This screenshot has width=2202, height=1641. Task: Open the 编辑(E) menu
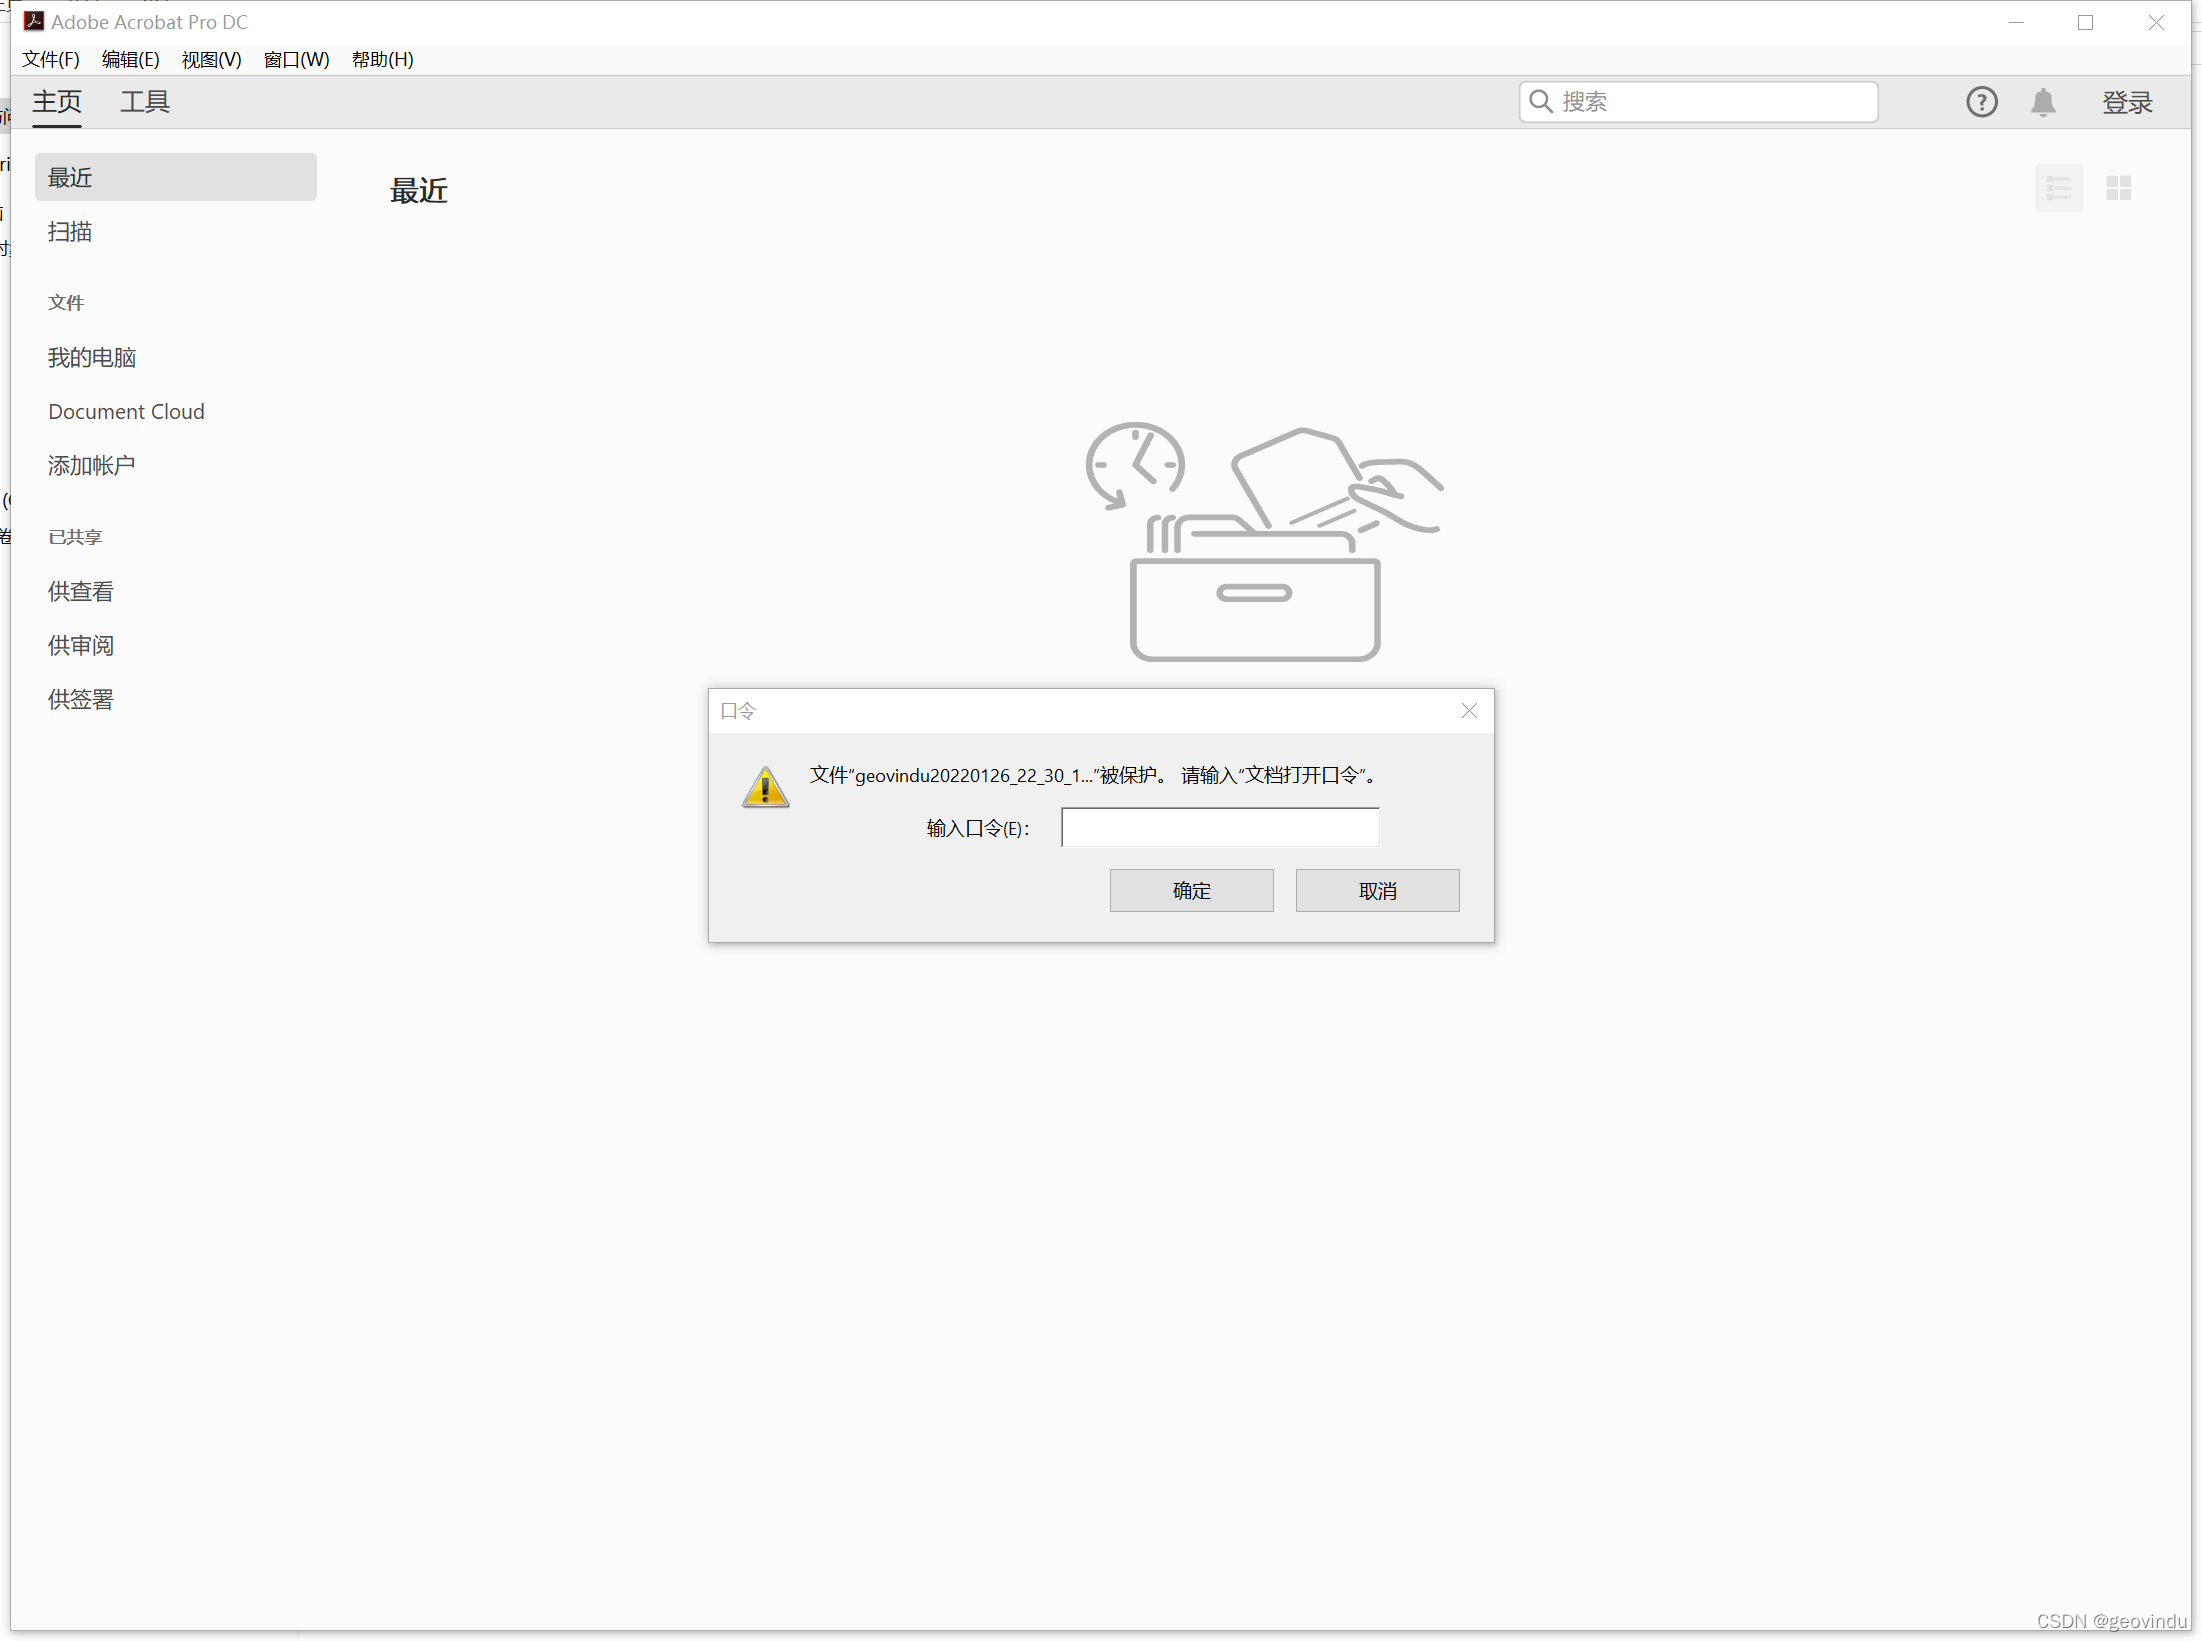pos(130,60)
